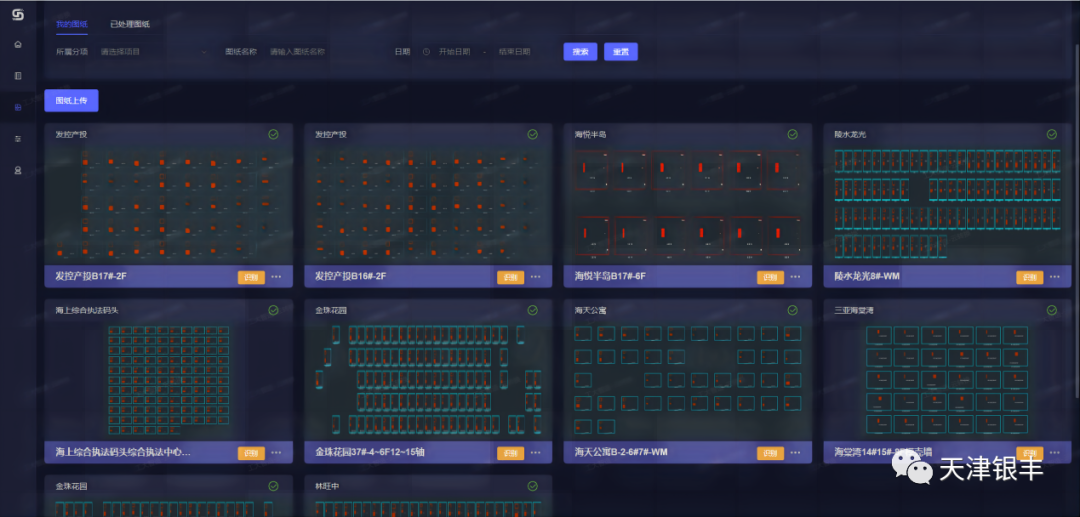Open the 三亚海棠湾 drawing thumbnail
Screen dimensions: 1080x517
[x=947, y=381]
